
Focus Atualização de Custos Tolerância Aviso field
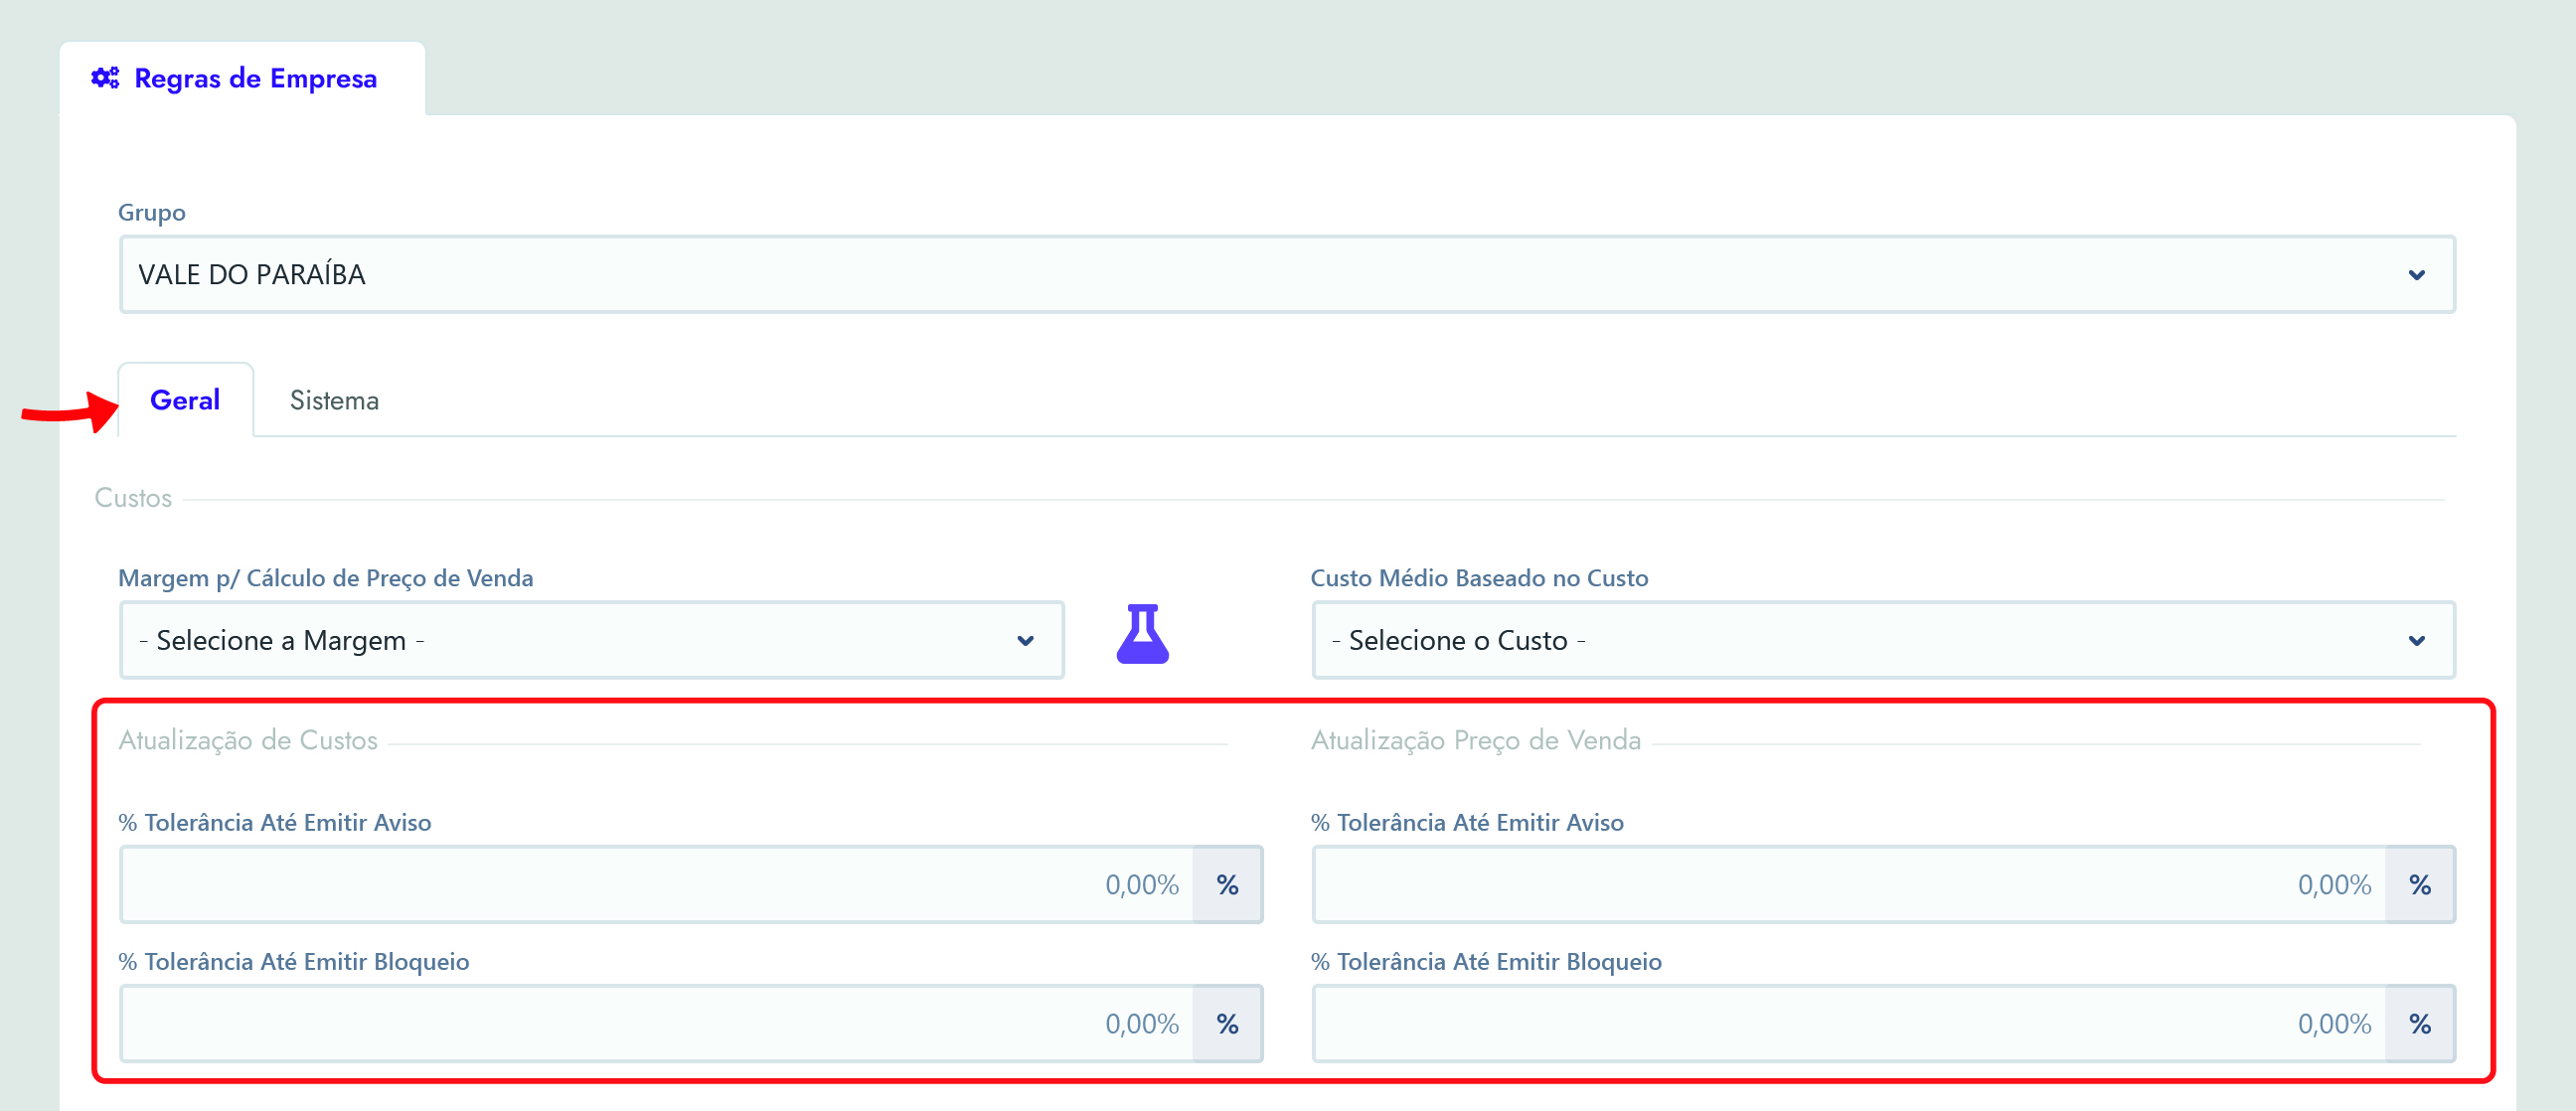pyautogui.click(x=656, y=884)
